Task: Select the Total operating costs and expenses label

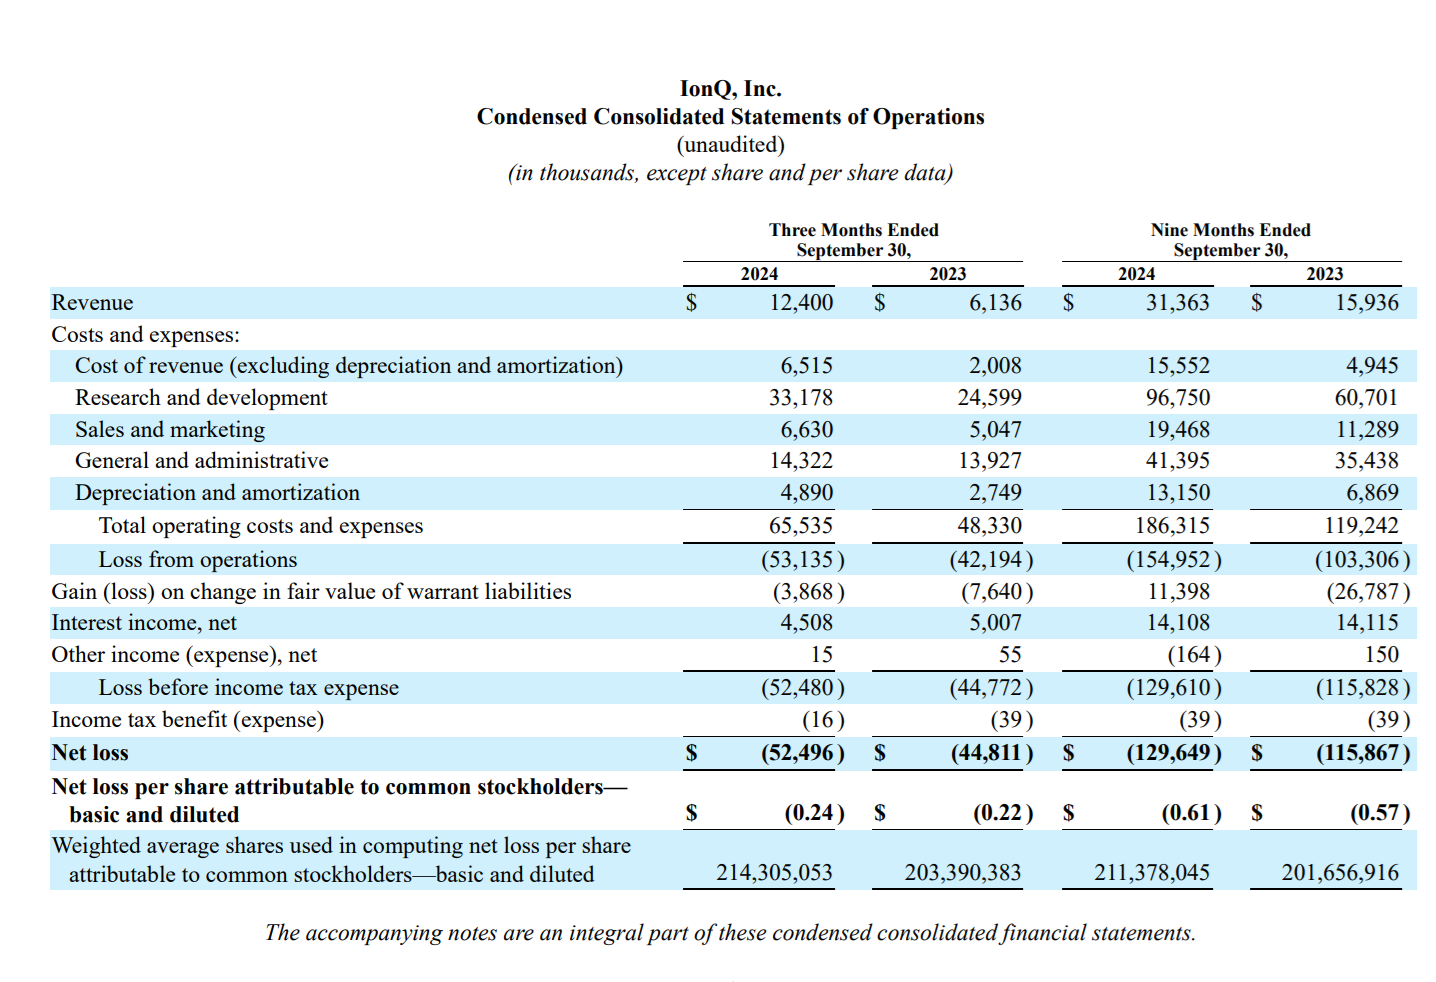Action: pyautogui.click(x=261, y=526)
